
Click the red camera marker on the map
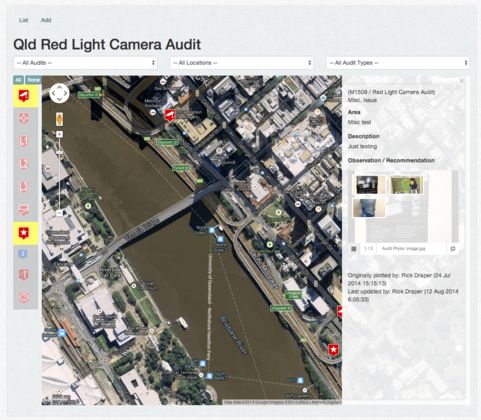tap(170, 115)
